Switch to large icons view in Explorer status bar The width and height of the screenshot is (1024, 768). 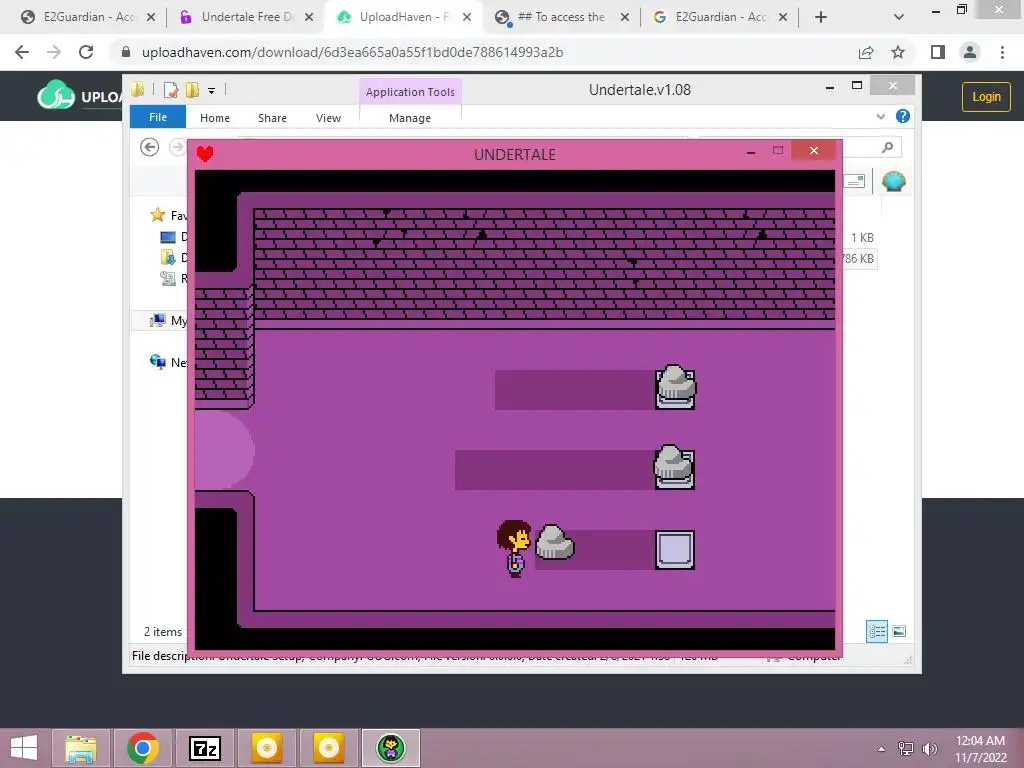point(899,631)
